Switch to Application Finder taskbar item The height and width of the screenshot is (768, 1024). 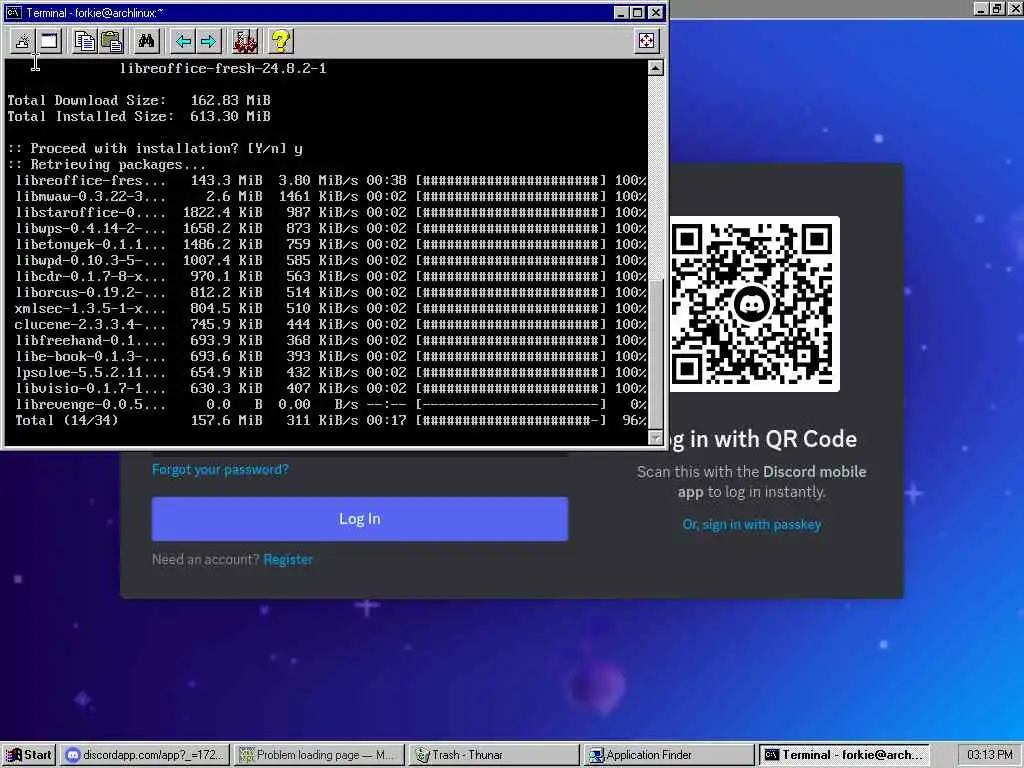tap(668, 755)
